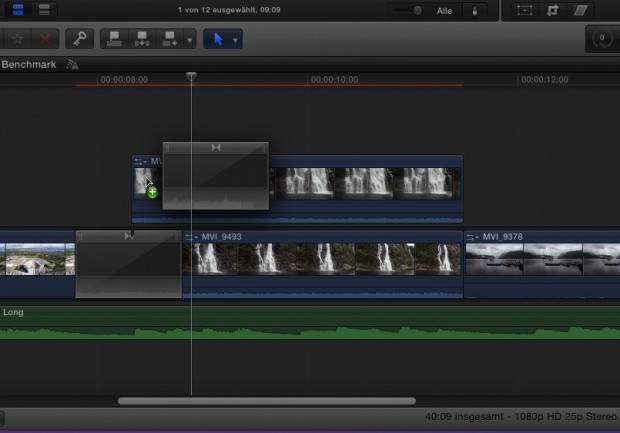Insert clip into storyline button

tap(141, 39)
